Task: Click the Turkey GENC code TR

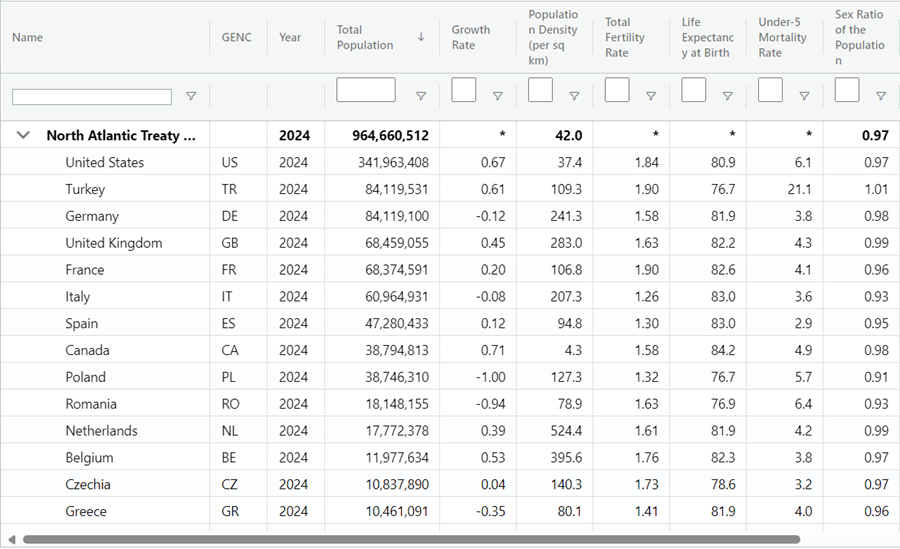Action: (x=228, y=190)
